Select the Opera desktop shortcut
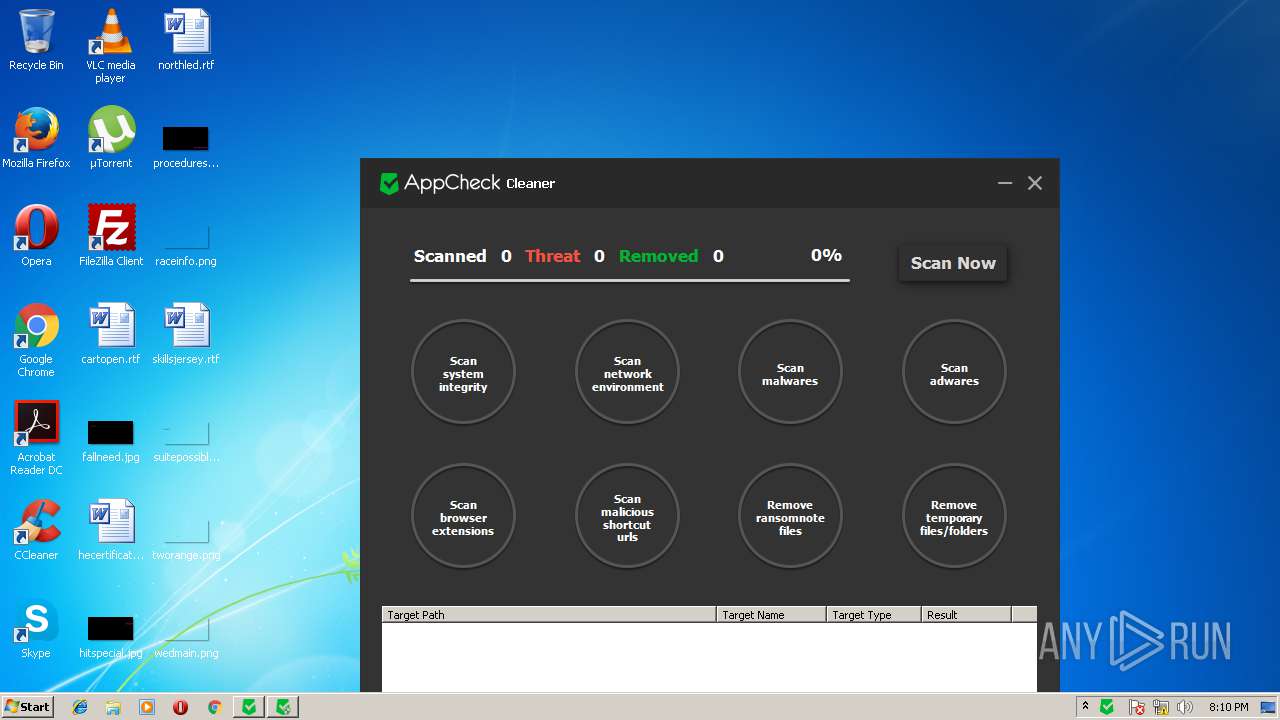The image size is (1280, 720). coord(36,236)
